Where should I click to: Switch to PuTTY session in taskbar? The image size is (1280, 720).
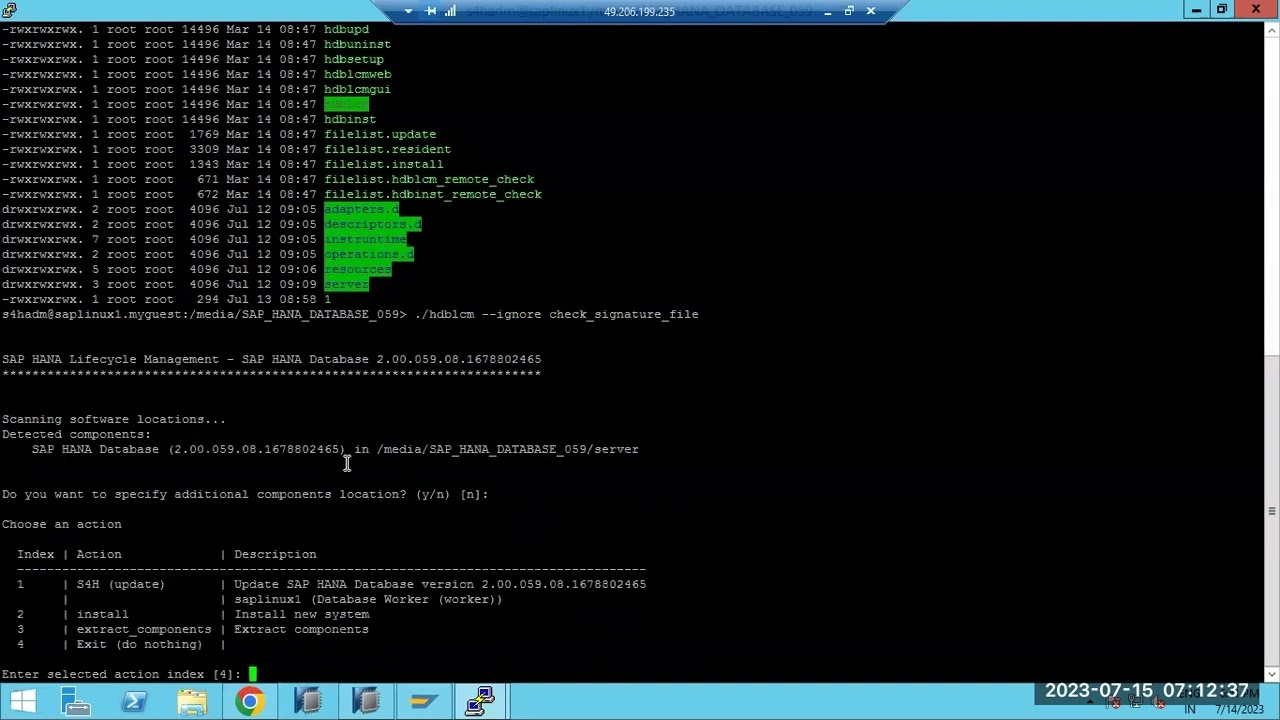(481, 702)
